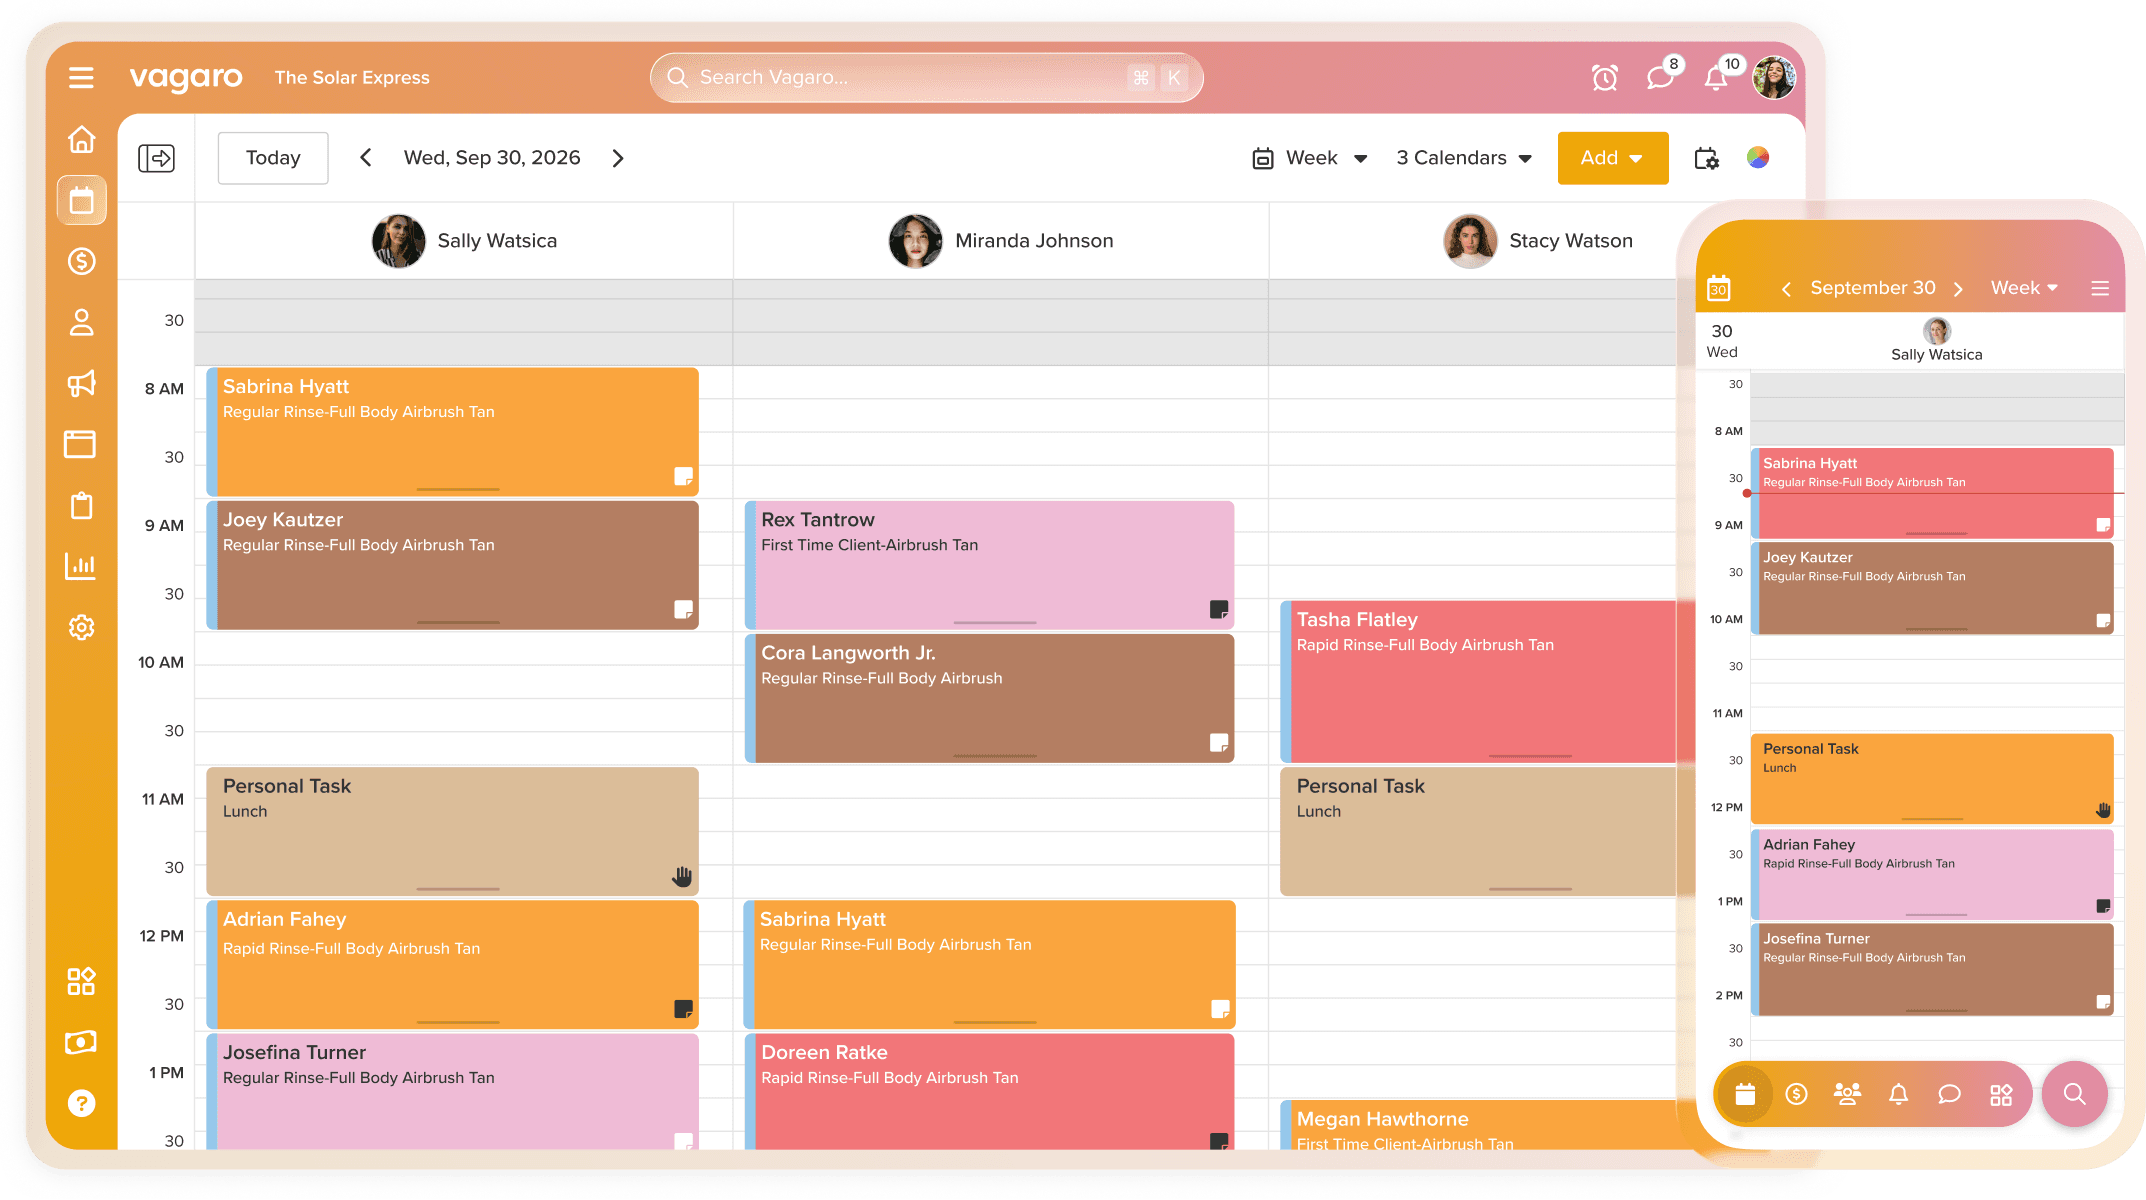Open reports bar chart sidebar icon

click(x=81, y=566)
